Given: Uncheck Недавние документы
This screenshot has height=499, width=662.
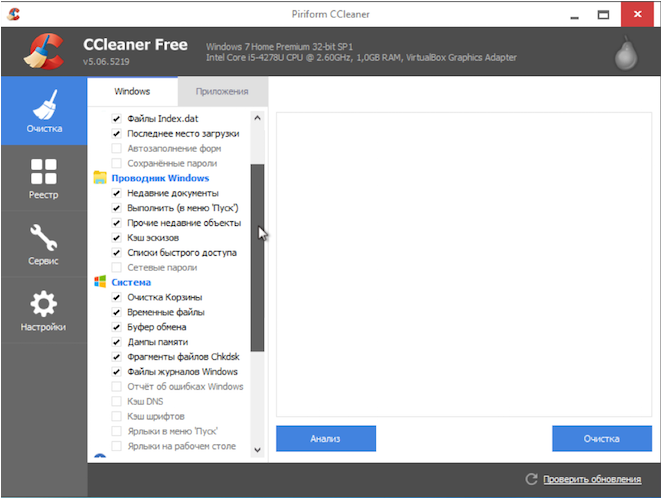Looking at the screenshot, I should 117,193.
